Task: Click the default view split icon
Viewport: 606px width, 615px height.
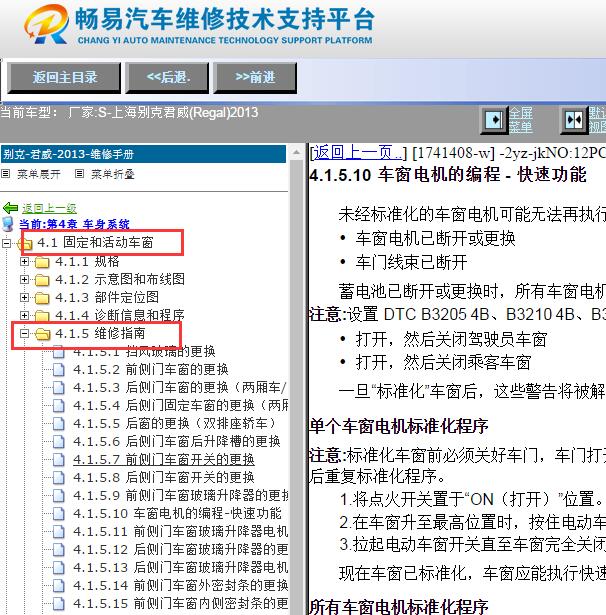Action: pyautogui.click(x=574, y=120)
